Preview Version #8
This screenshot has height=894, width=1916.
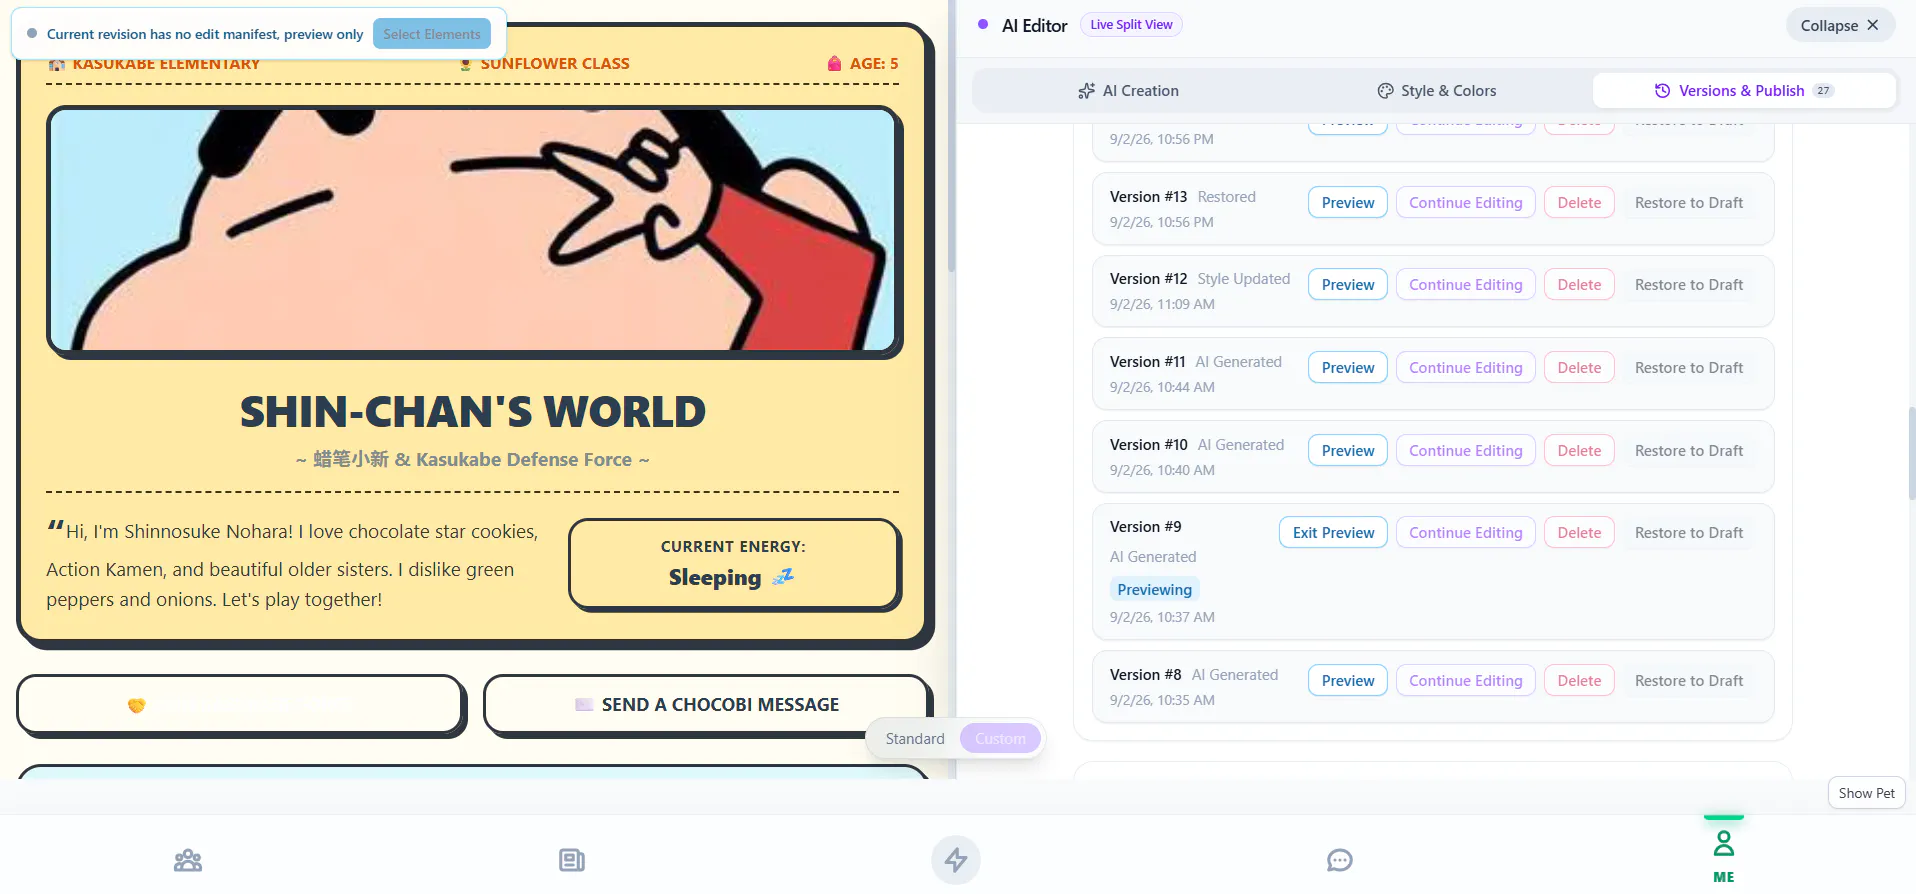pyautogui.click(x=1348, y=681)
